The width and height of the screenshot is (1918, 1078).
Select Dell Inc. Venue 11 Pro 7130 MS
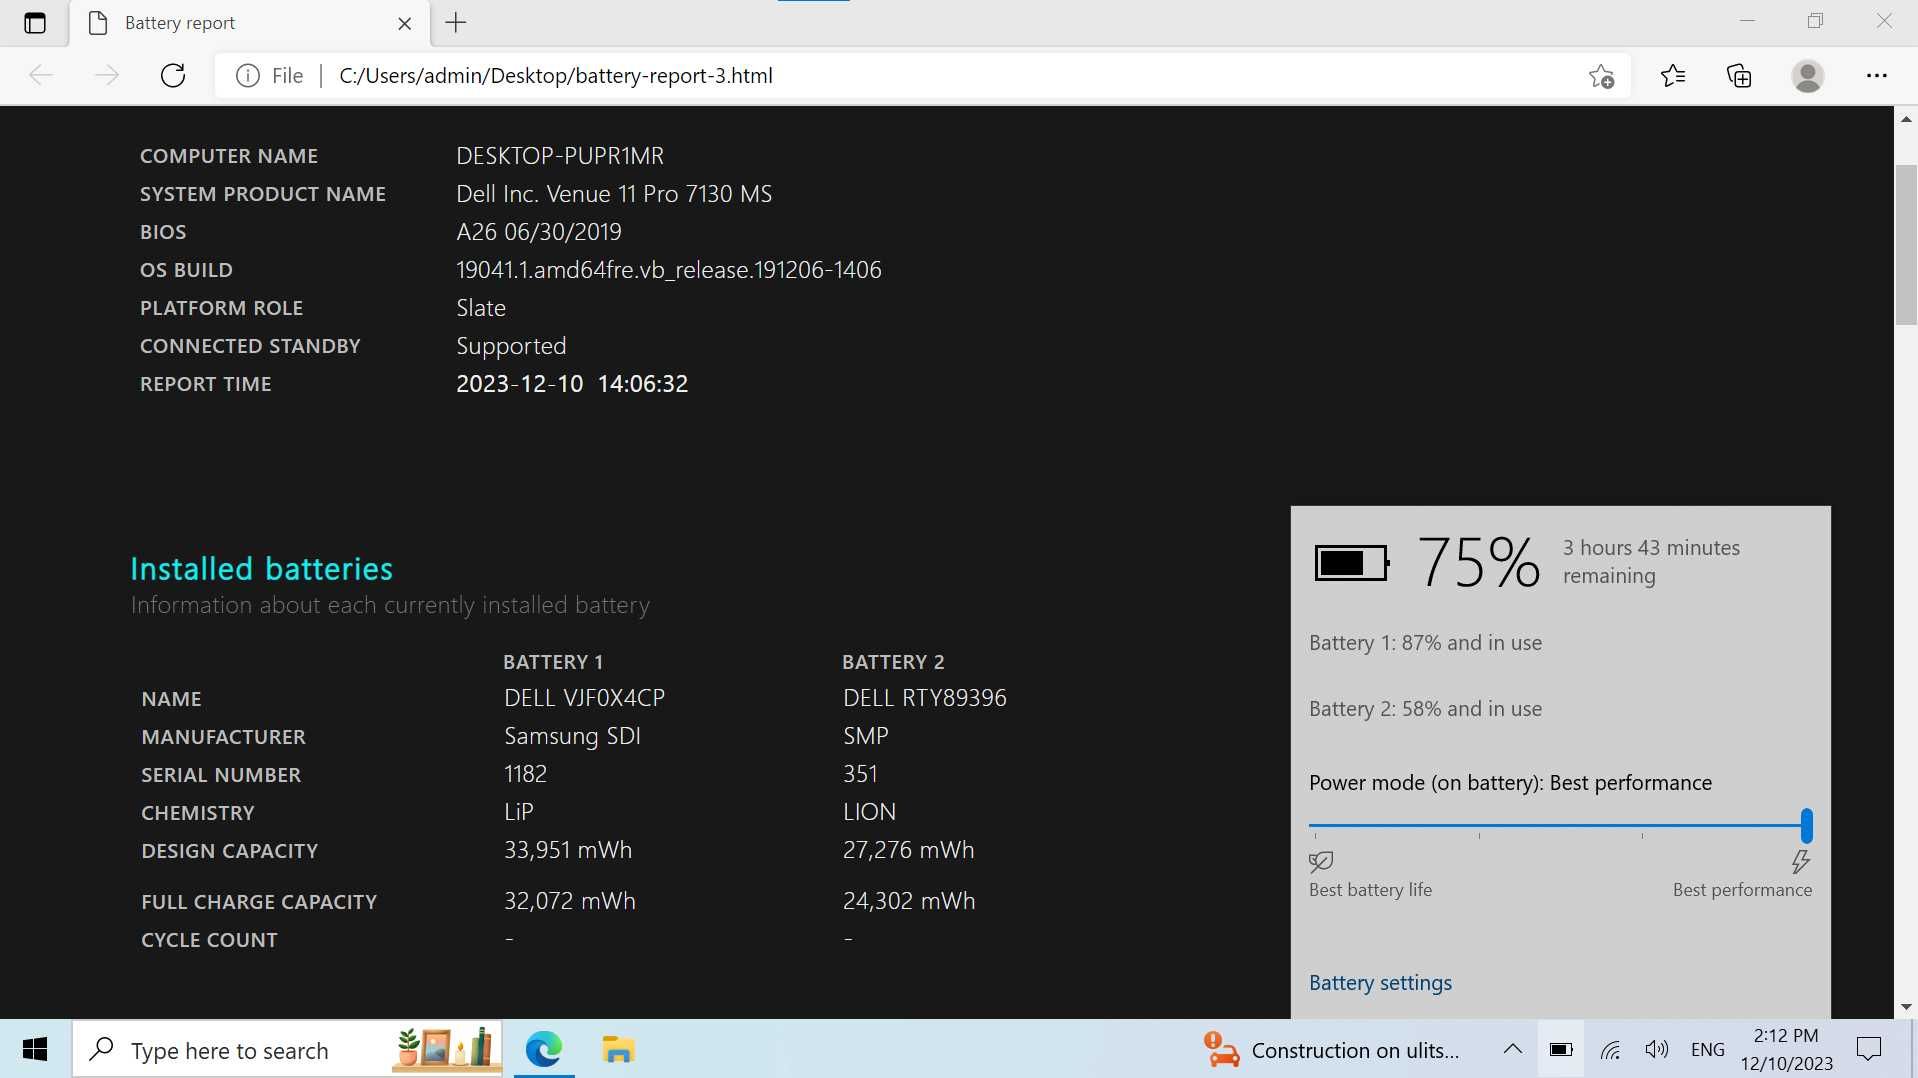point(614,194)
